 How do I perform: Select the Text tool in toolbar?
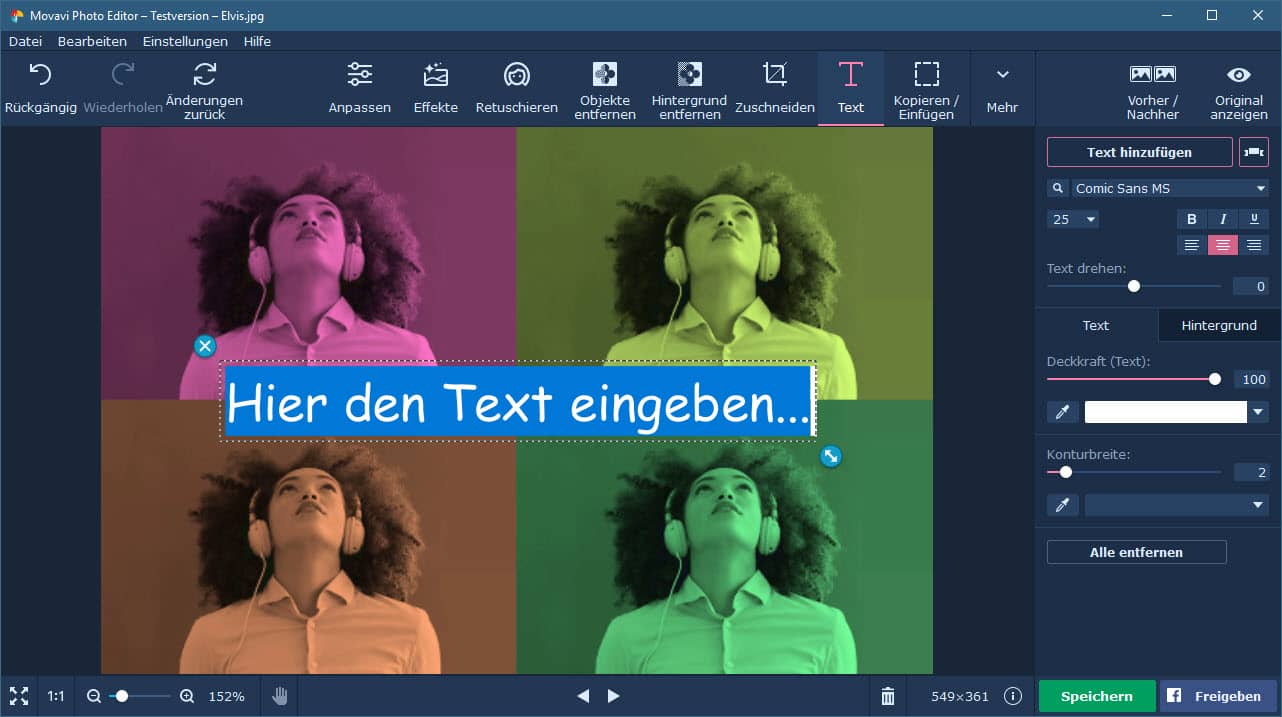click(x=851, y=88)
